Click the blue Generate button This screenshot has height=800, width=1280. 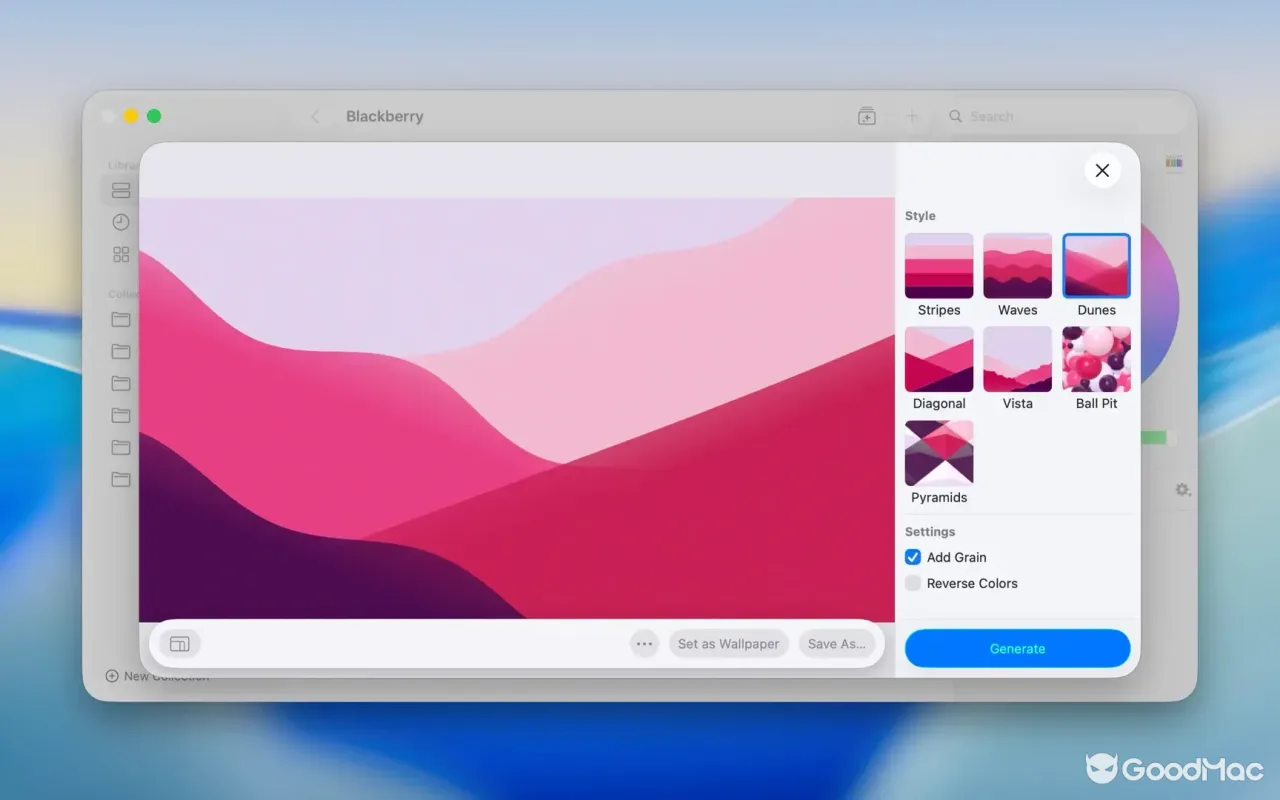1018,648
